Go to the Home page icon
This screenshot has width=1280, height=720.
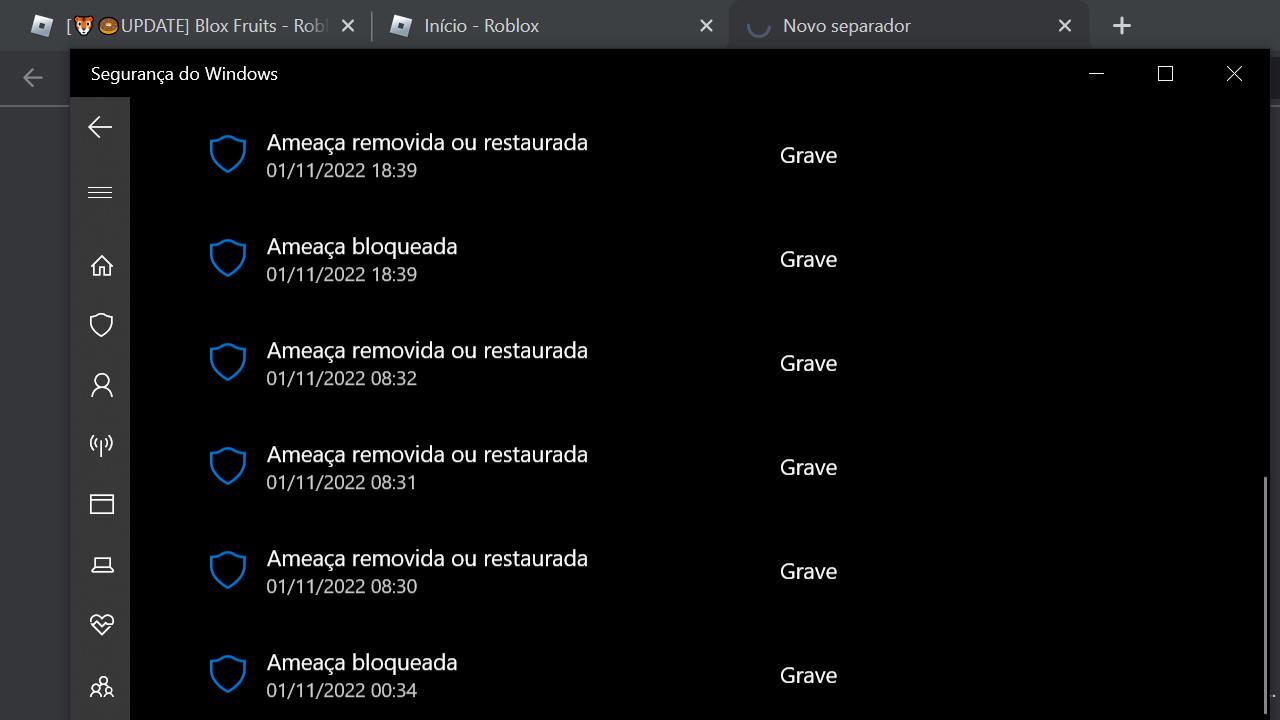tap(101, 266)
